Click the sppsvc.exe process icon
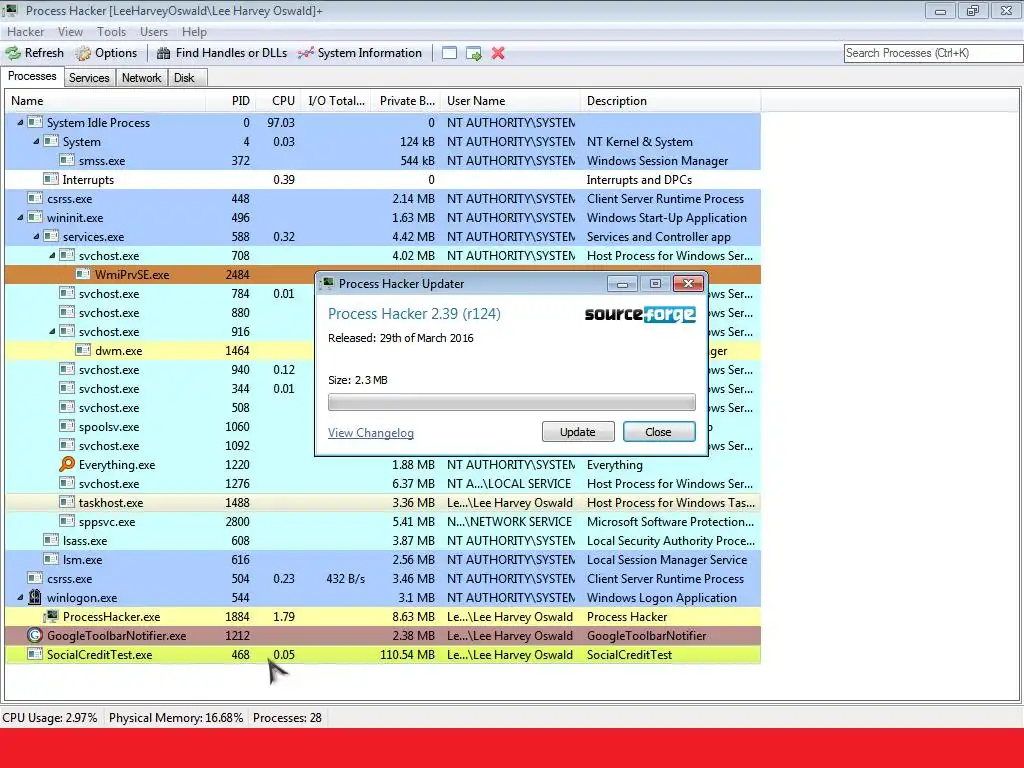This screenshot has height=768, width=1024. [x=67, y=521]
